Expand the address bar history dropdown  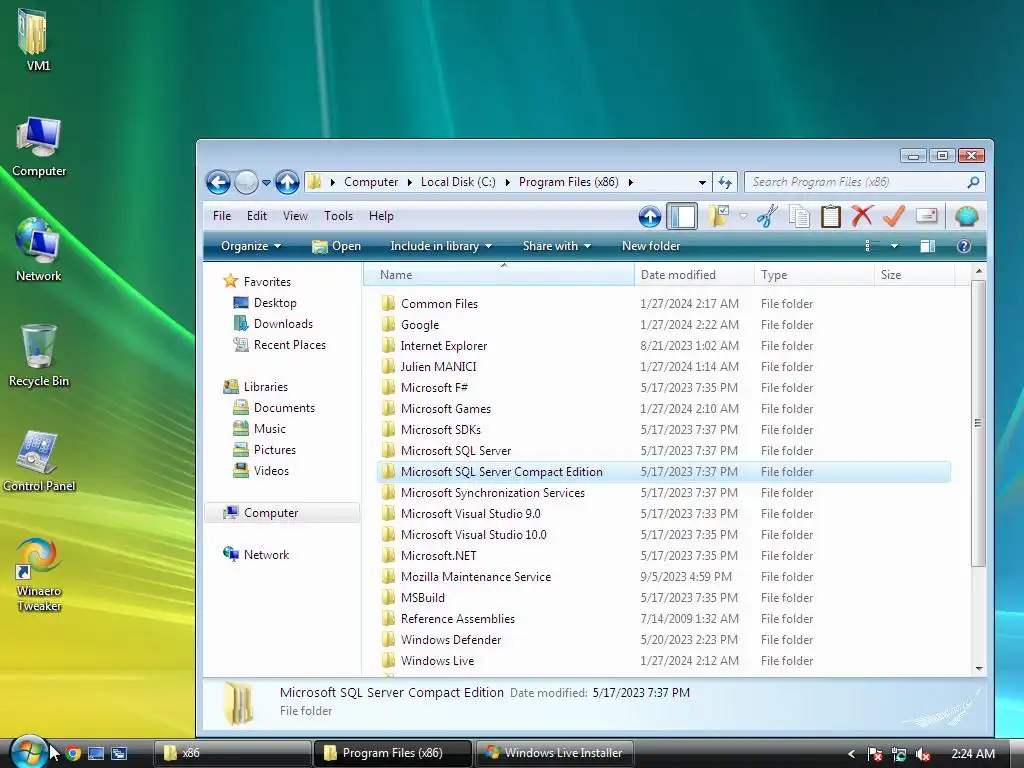click(x=702, y=182)
